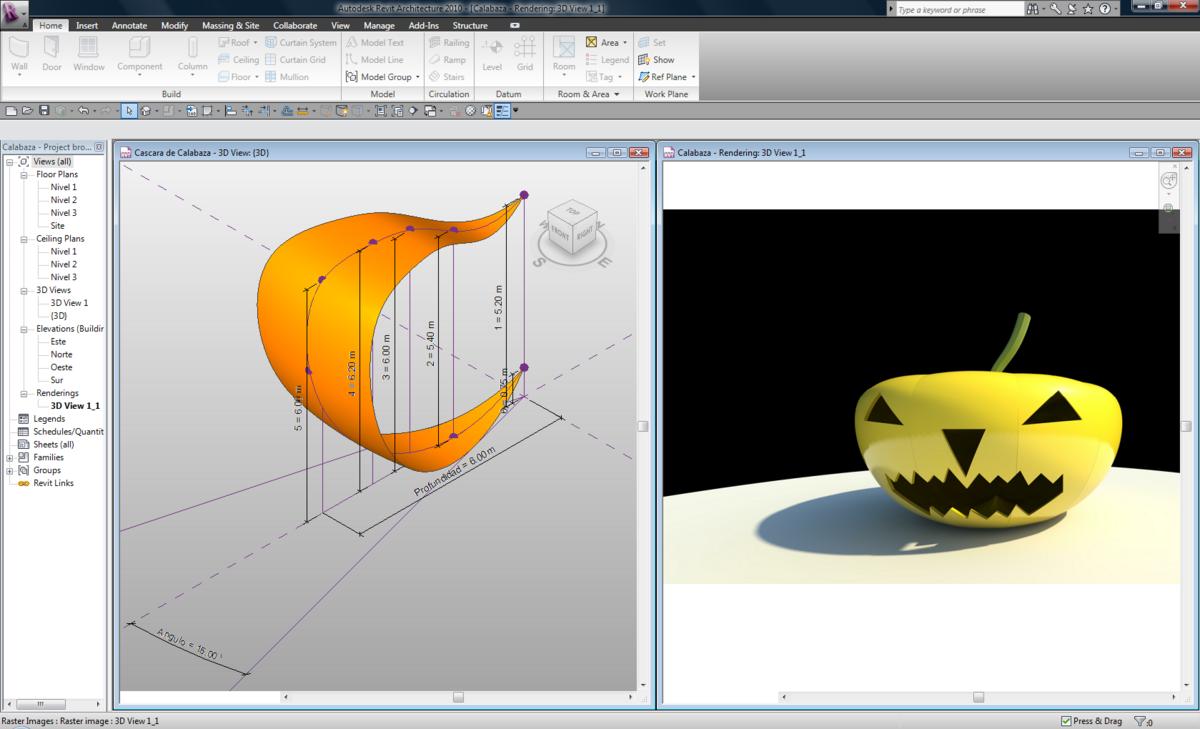This screenshot has height=729, width=1200.
Task: Click the Ceiling tool
Action: tap(238, 60)
